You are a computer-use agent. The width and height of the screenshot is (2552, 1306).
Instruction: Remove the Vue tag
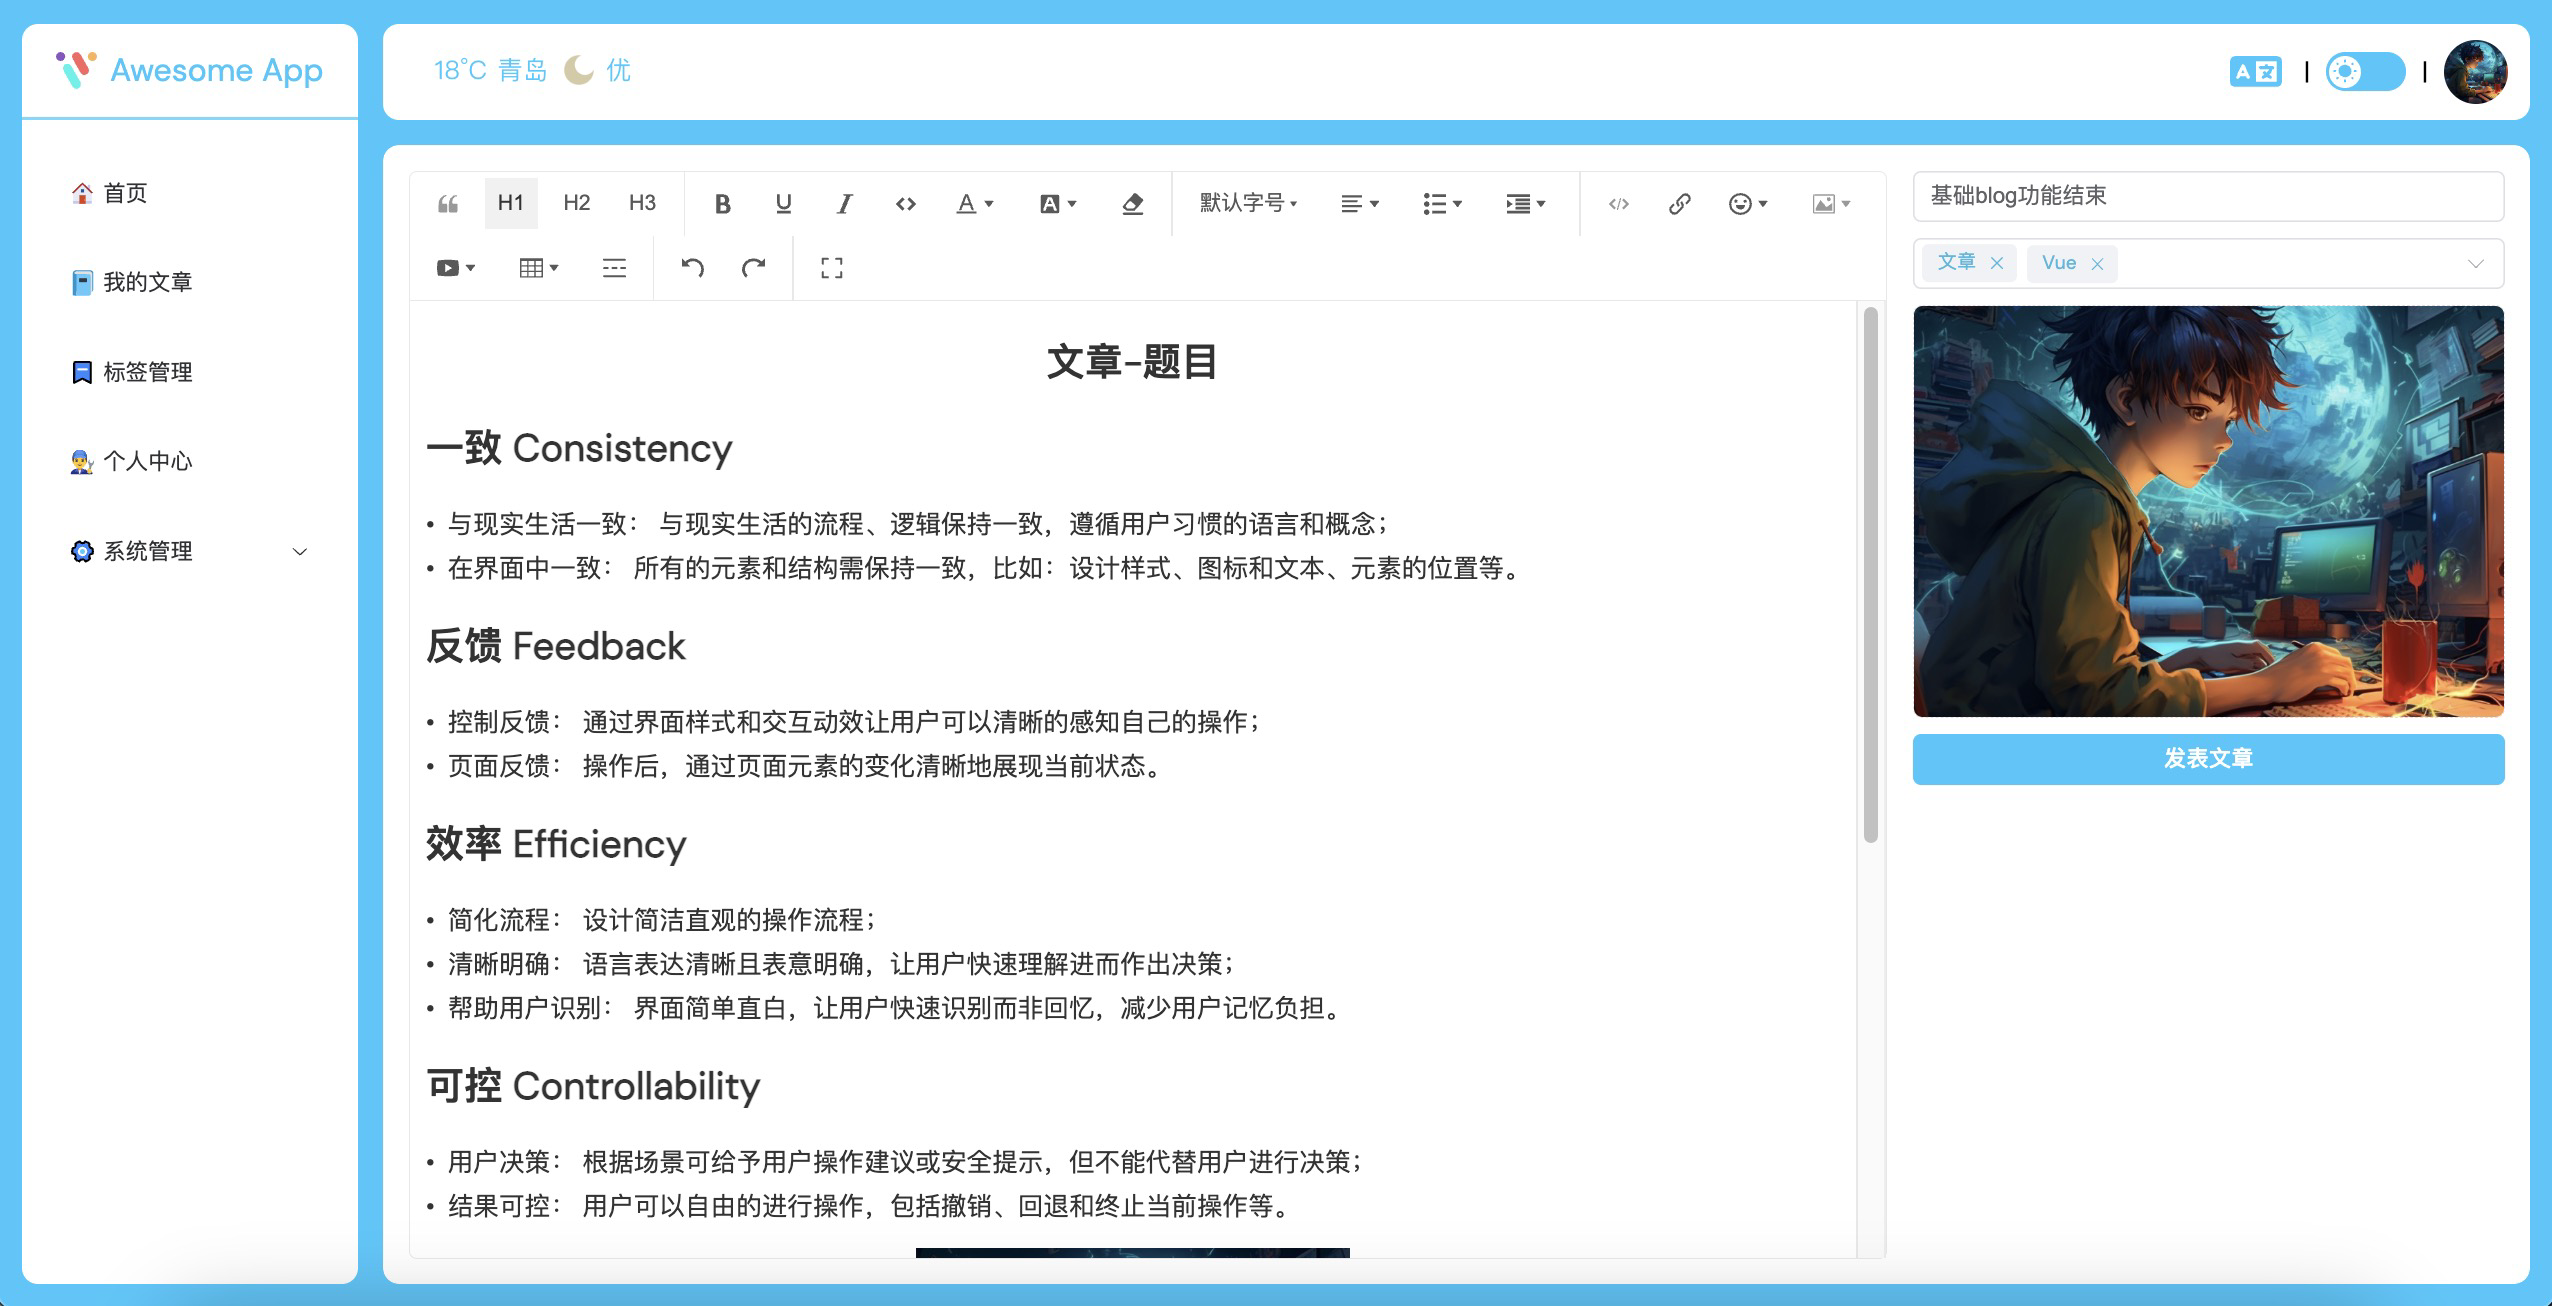[2097, 264]
